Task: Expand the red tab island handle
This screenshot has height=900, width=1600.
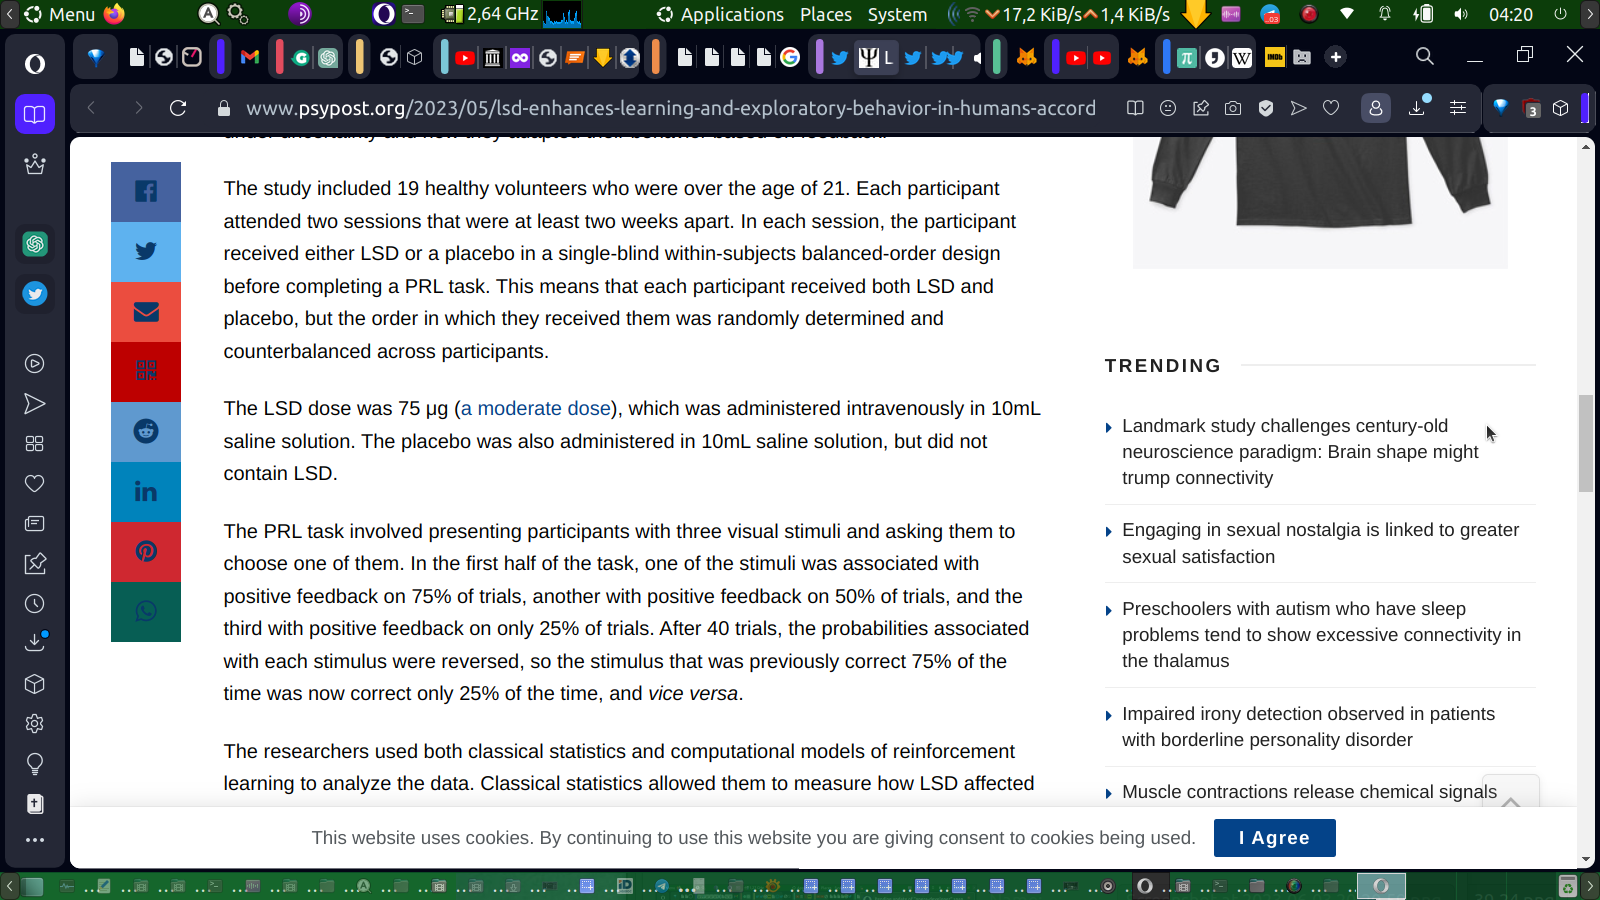Action: point(279,57)
